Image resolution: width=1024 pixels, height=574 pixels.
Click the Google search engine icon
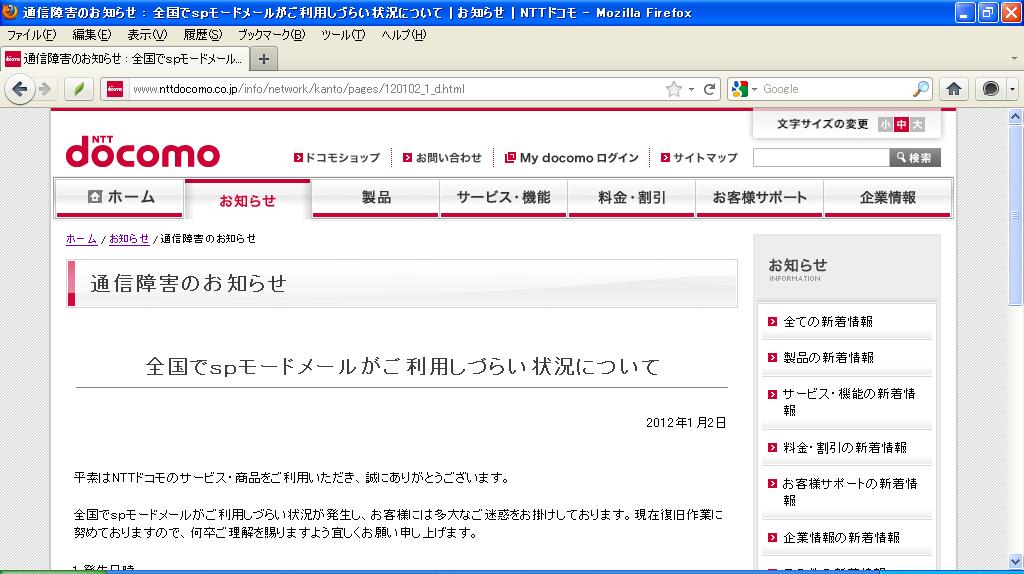coord(740,89)
